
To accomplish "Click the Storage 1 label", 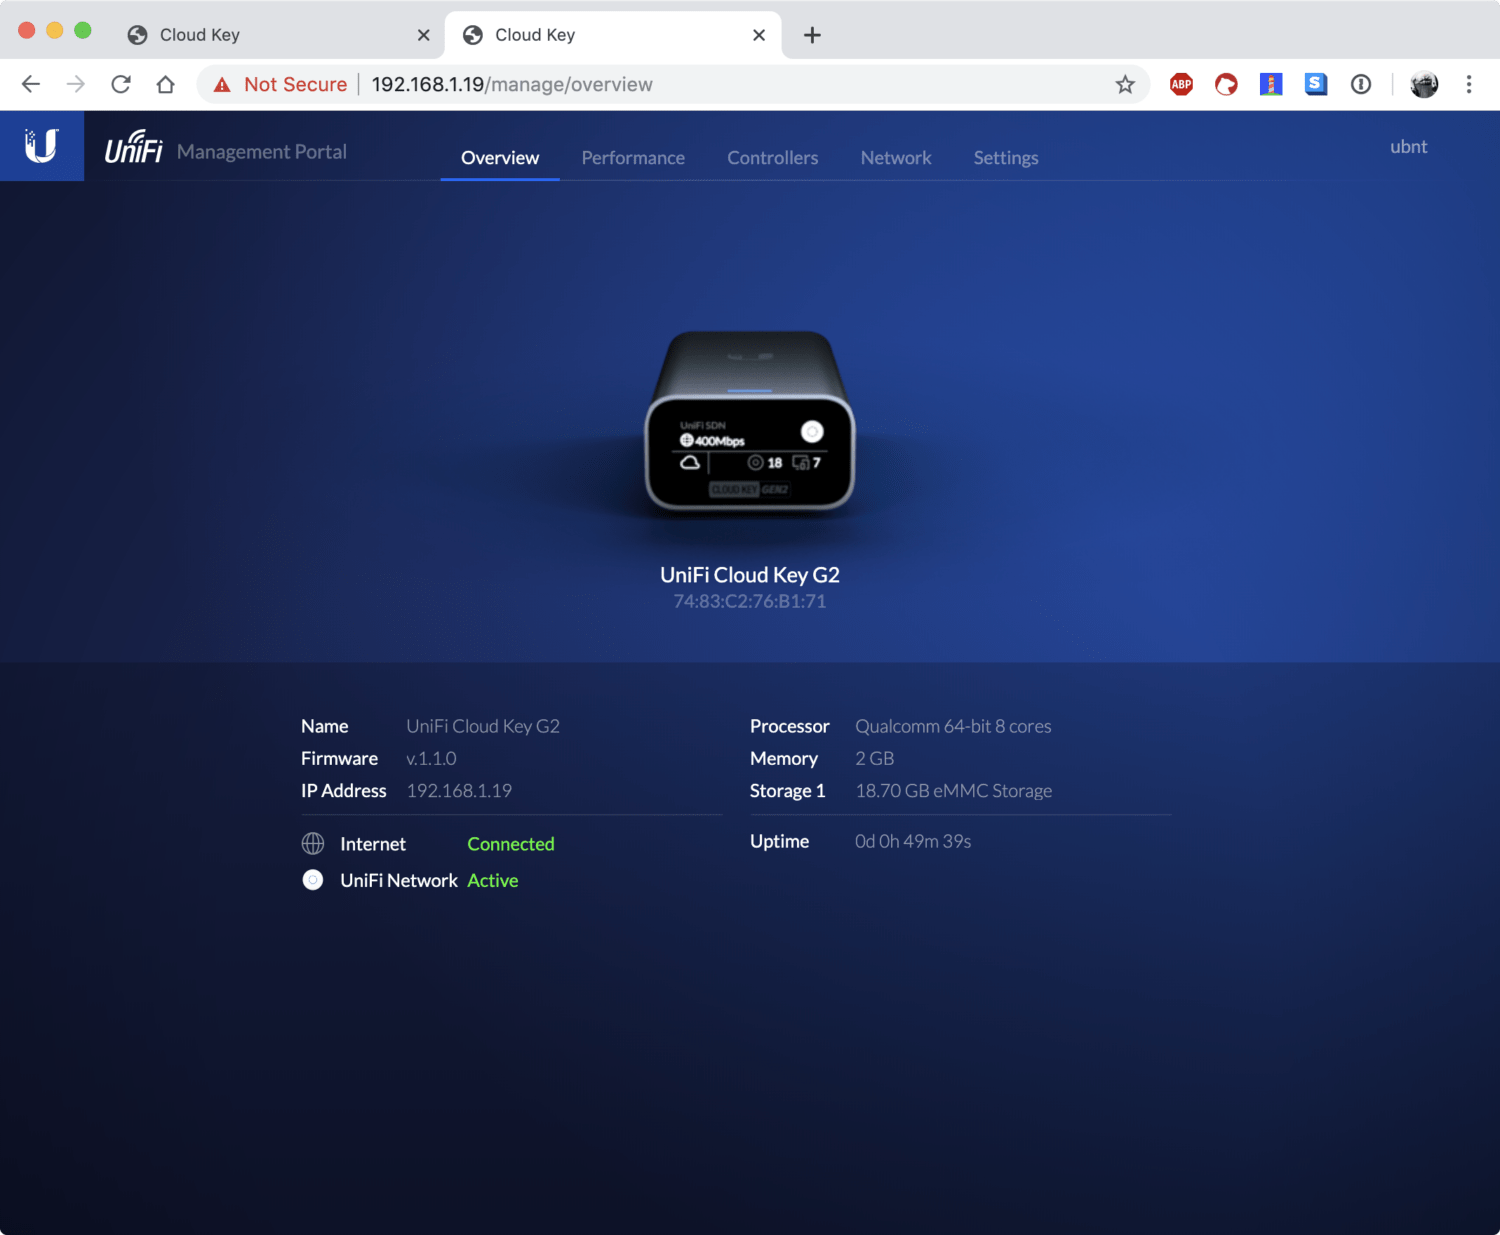I will coord(788,790).
